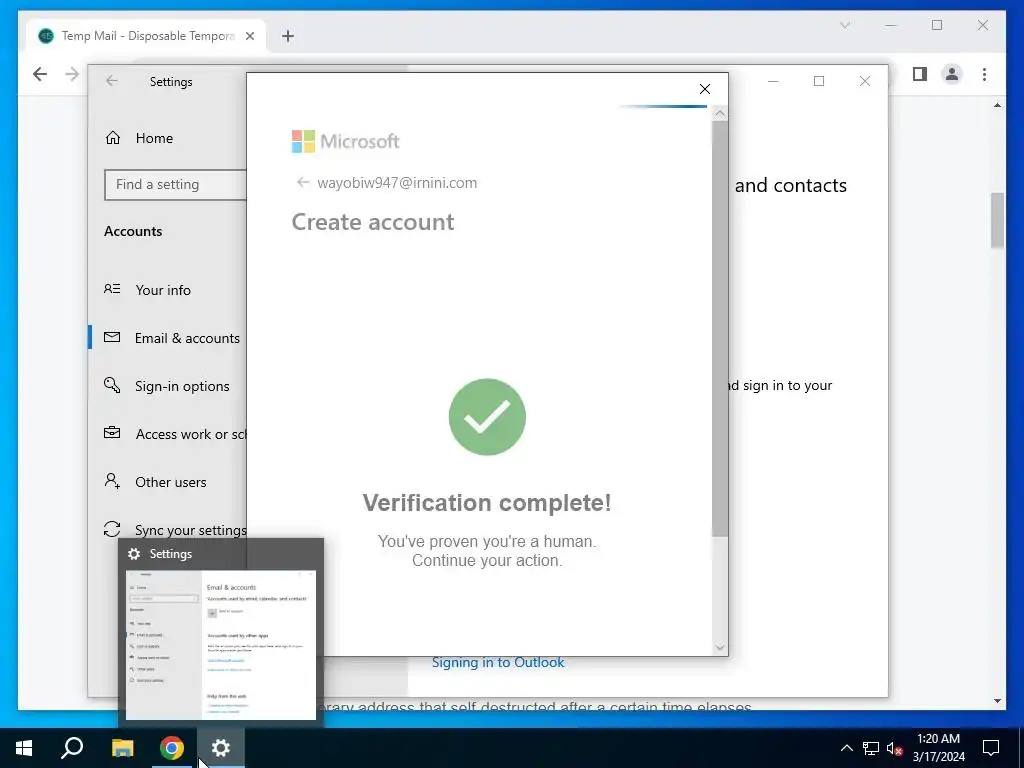Click the green verification checkmark
The image size is (1024, 768).
[x=487, y=417]
